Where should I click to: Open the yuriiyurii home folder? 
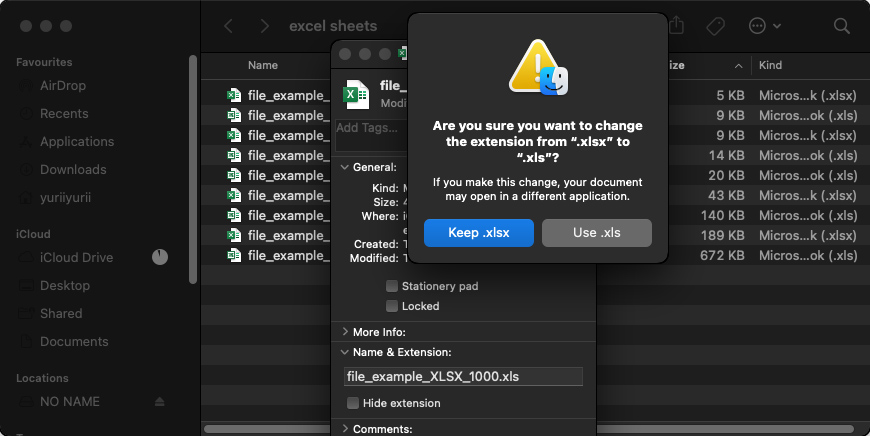point(65,197)
